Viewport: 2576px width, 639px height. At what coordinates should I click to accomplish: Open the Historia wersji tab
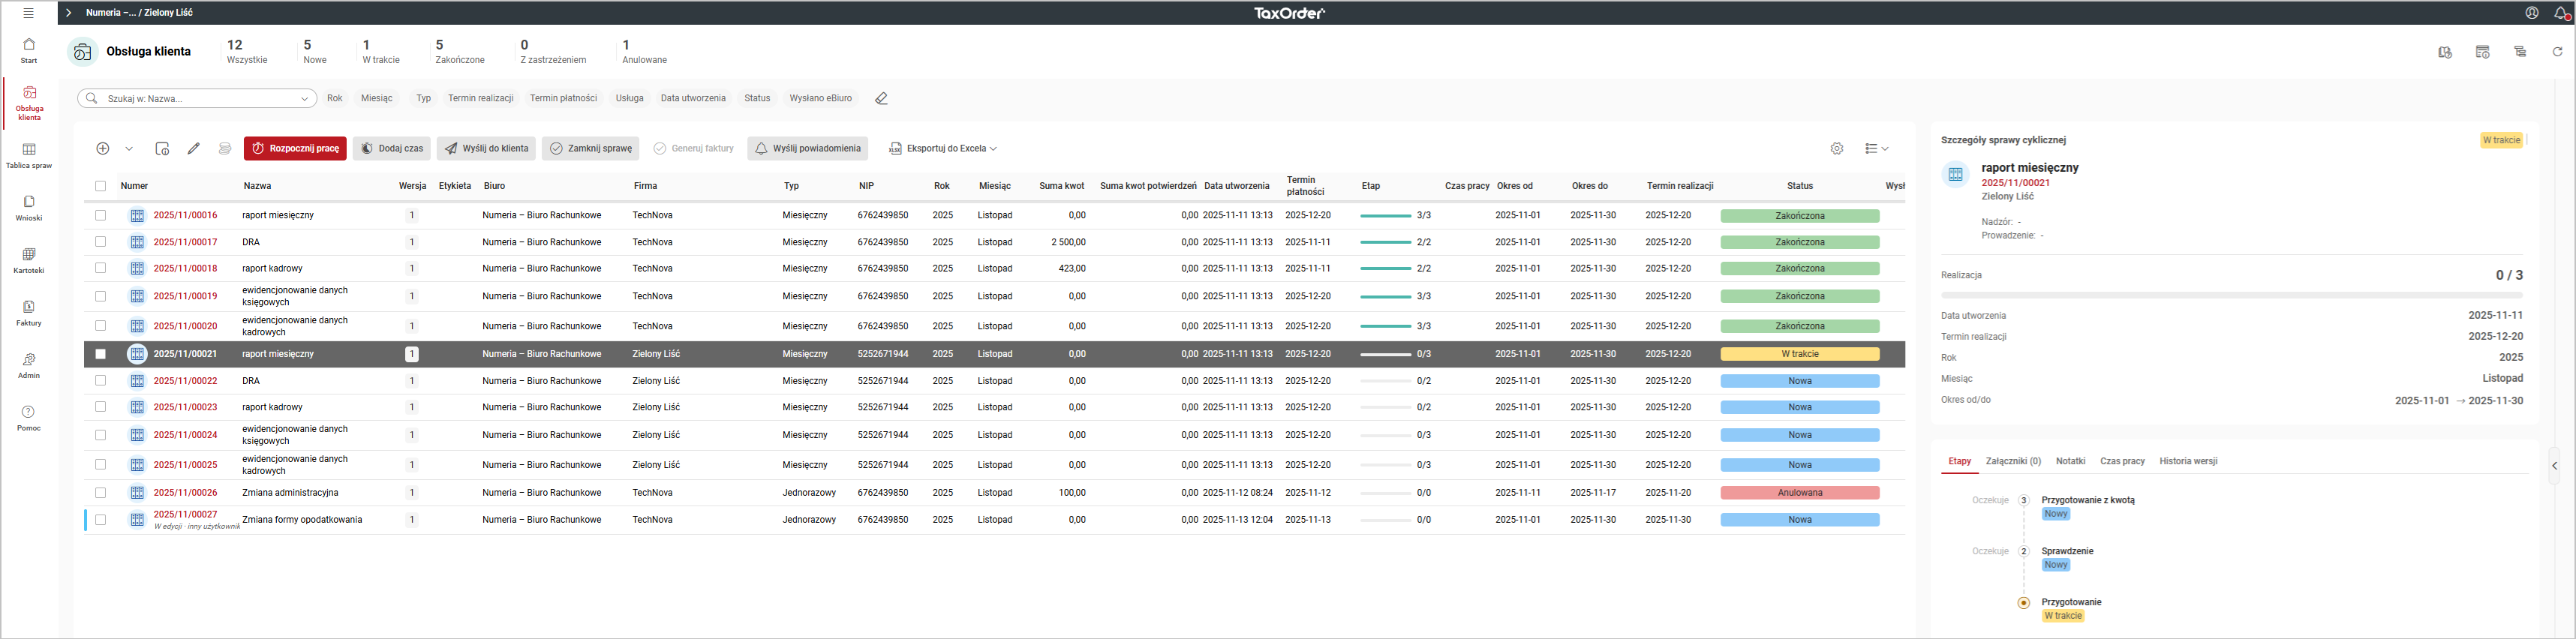point(2188,462)
